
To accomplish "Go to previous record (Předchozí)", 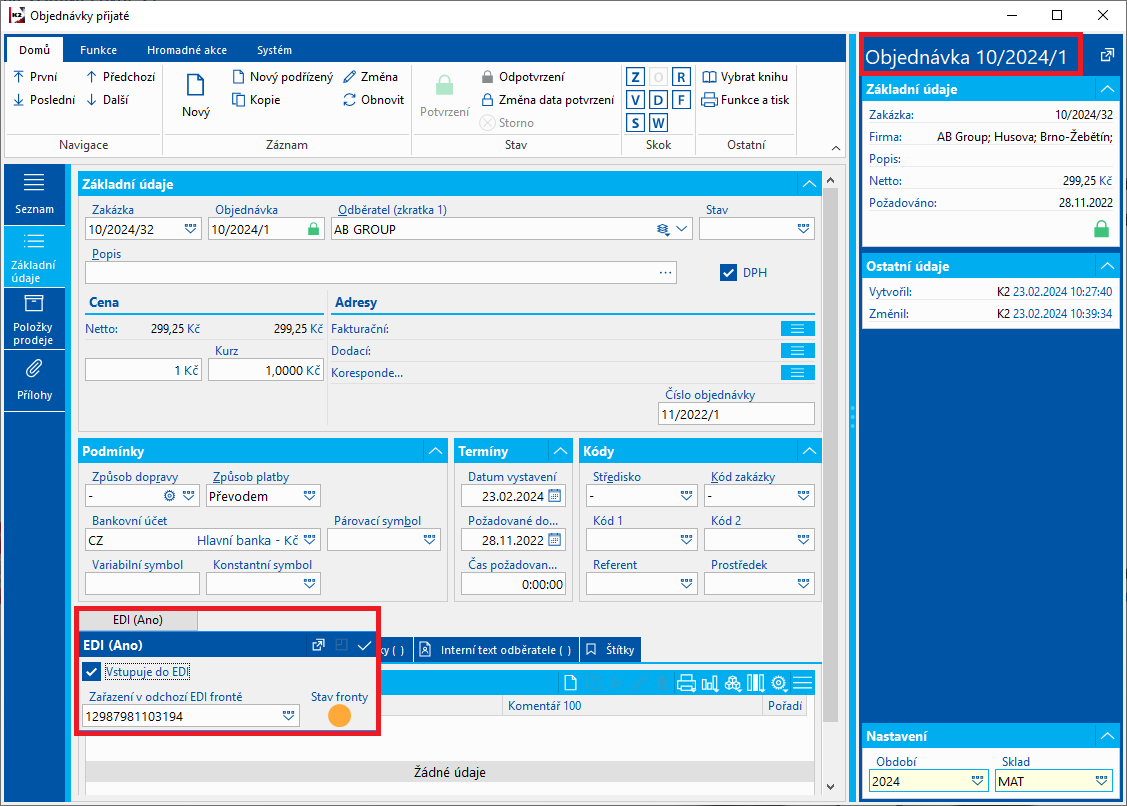I will coord(121,77).
